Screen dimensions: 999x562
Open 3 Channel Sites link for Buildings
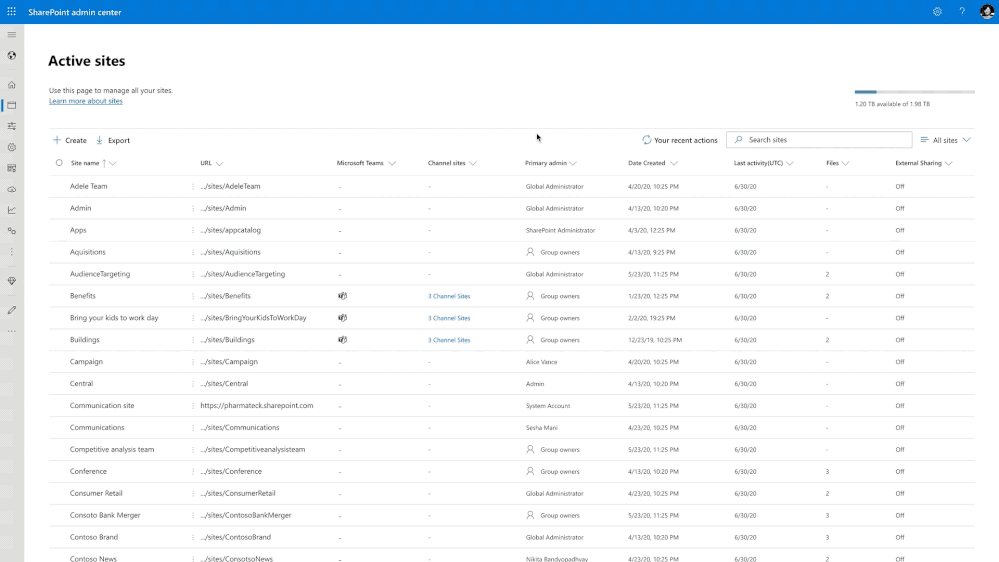point(449,340)
